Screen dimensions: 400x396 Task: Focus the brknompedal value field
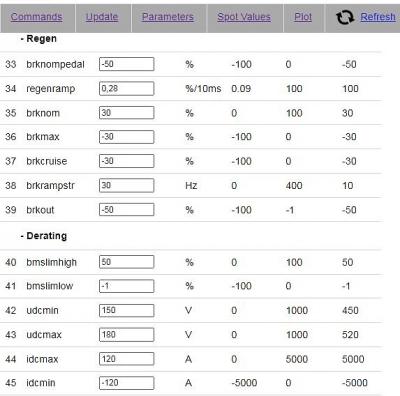pyautogui.click(x=127, y=64)
